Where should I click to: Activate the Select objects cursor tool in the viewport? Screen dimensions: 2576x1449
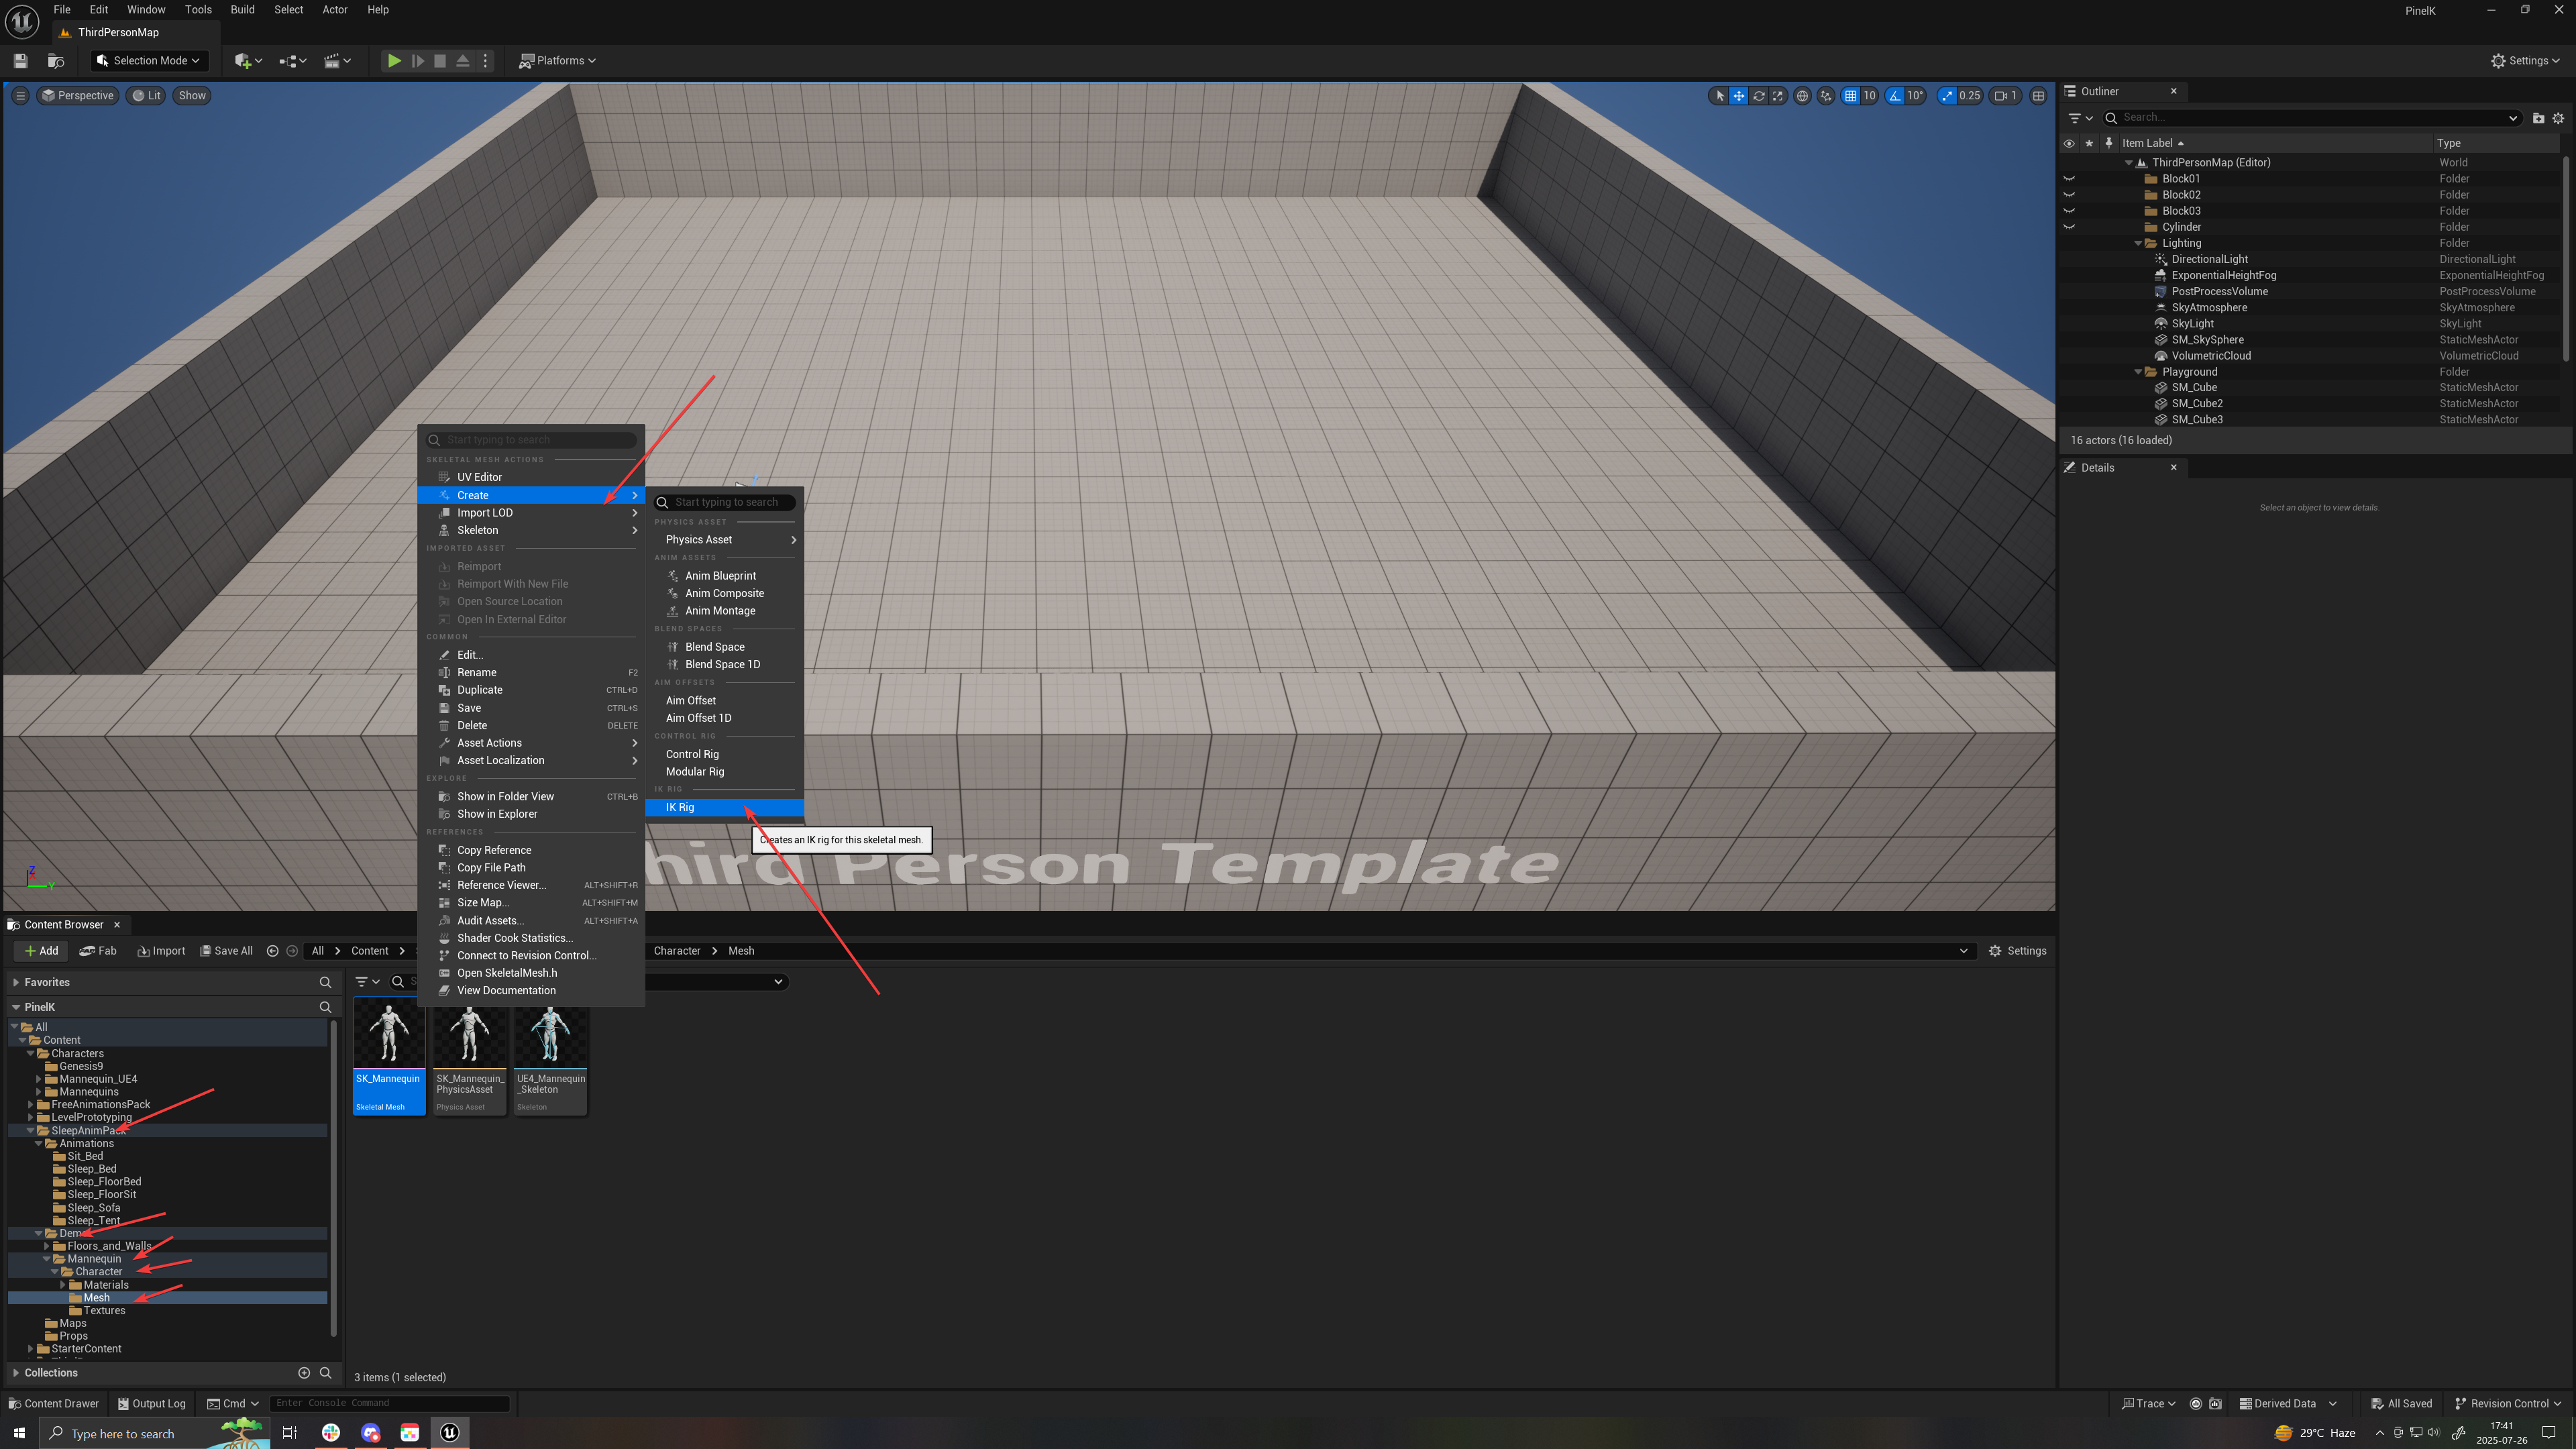tap(1719, 96)
